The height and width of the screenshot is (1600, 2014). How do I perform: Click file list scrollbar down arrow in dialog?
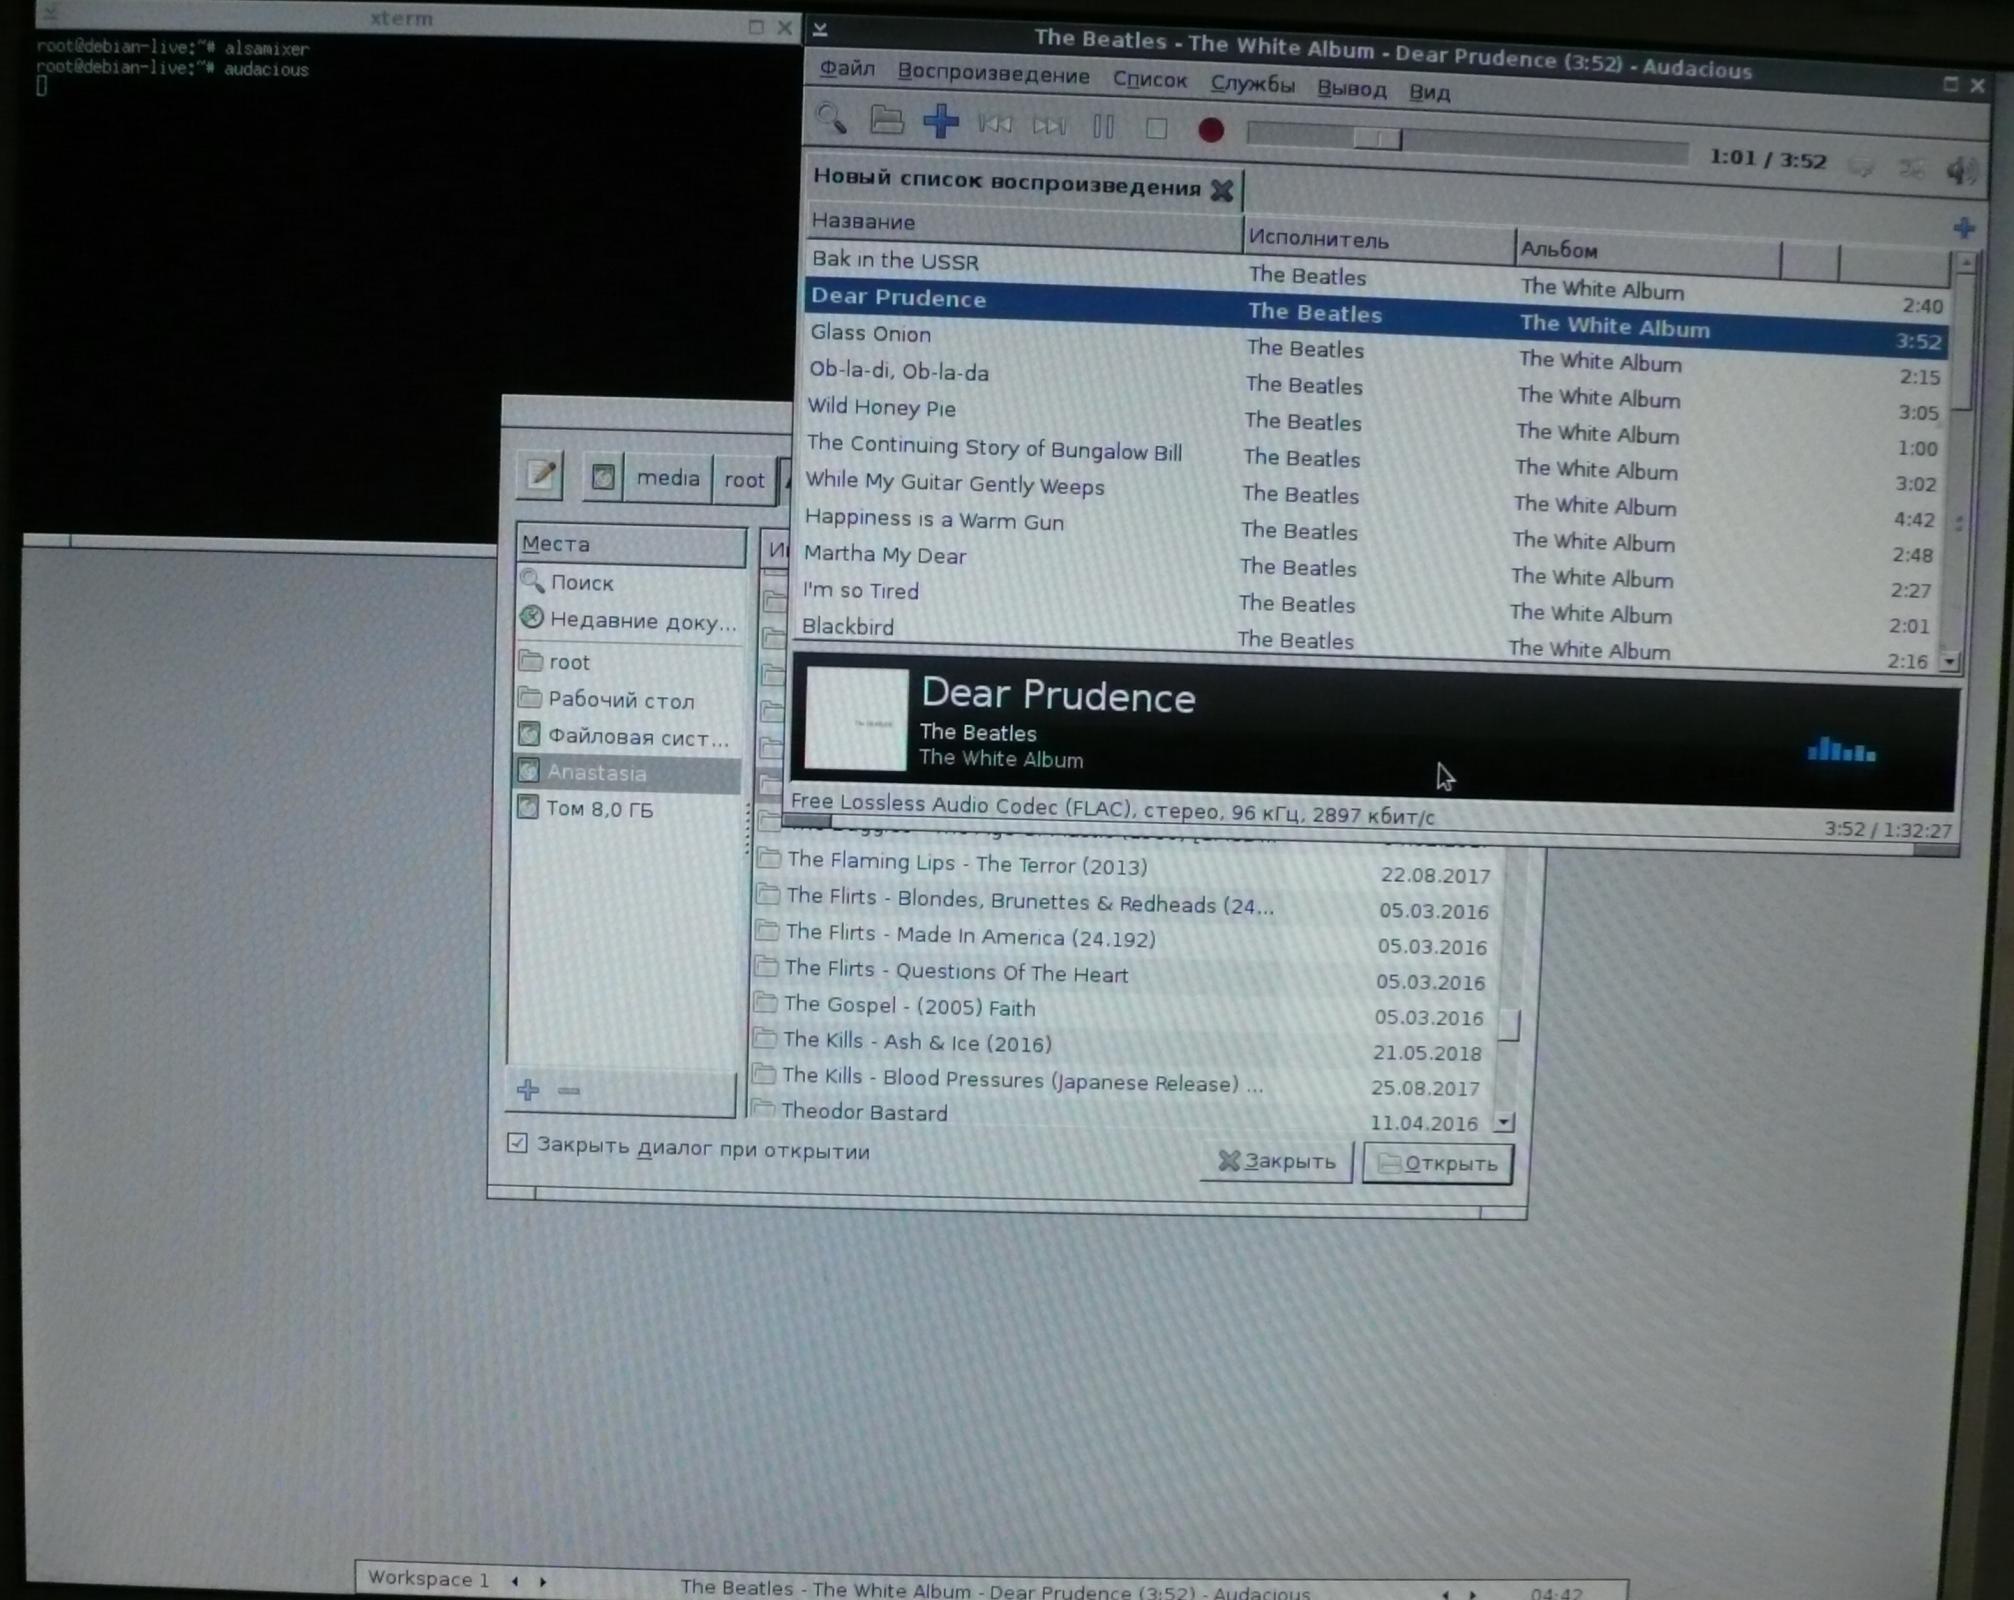(x=1504, y=1122)
